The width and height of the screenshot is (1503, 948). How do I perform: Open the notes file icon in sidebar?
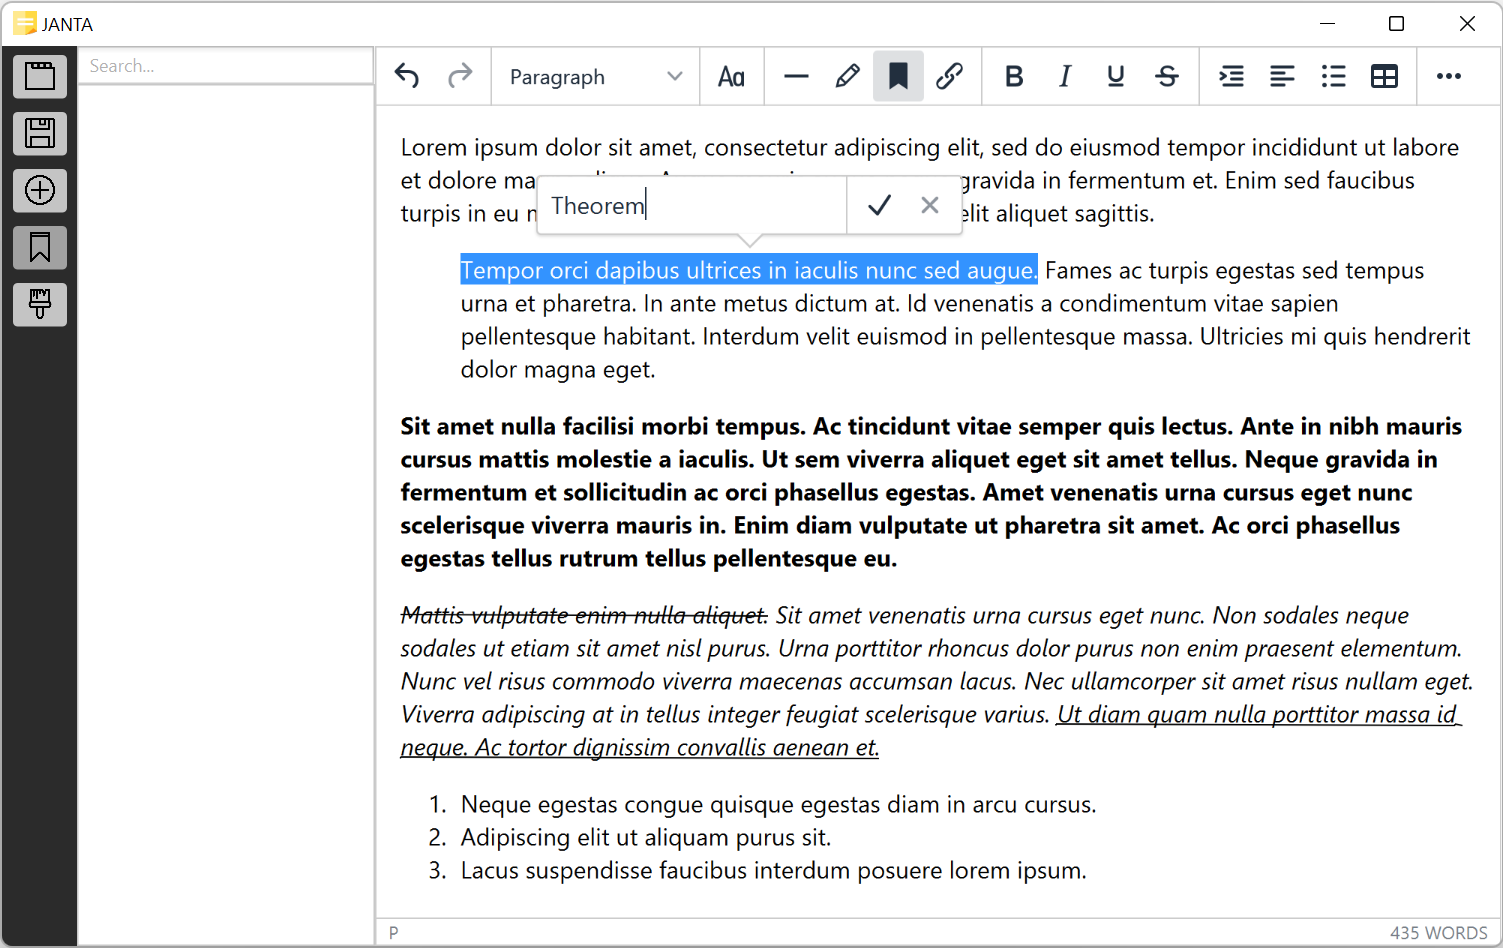click(40, 76)
